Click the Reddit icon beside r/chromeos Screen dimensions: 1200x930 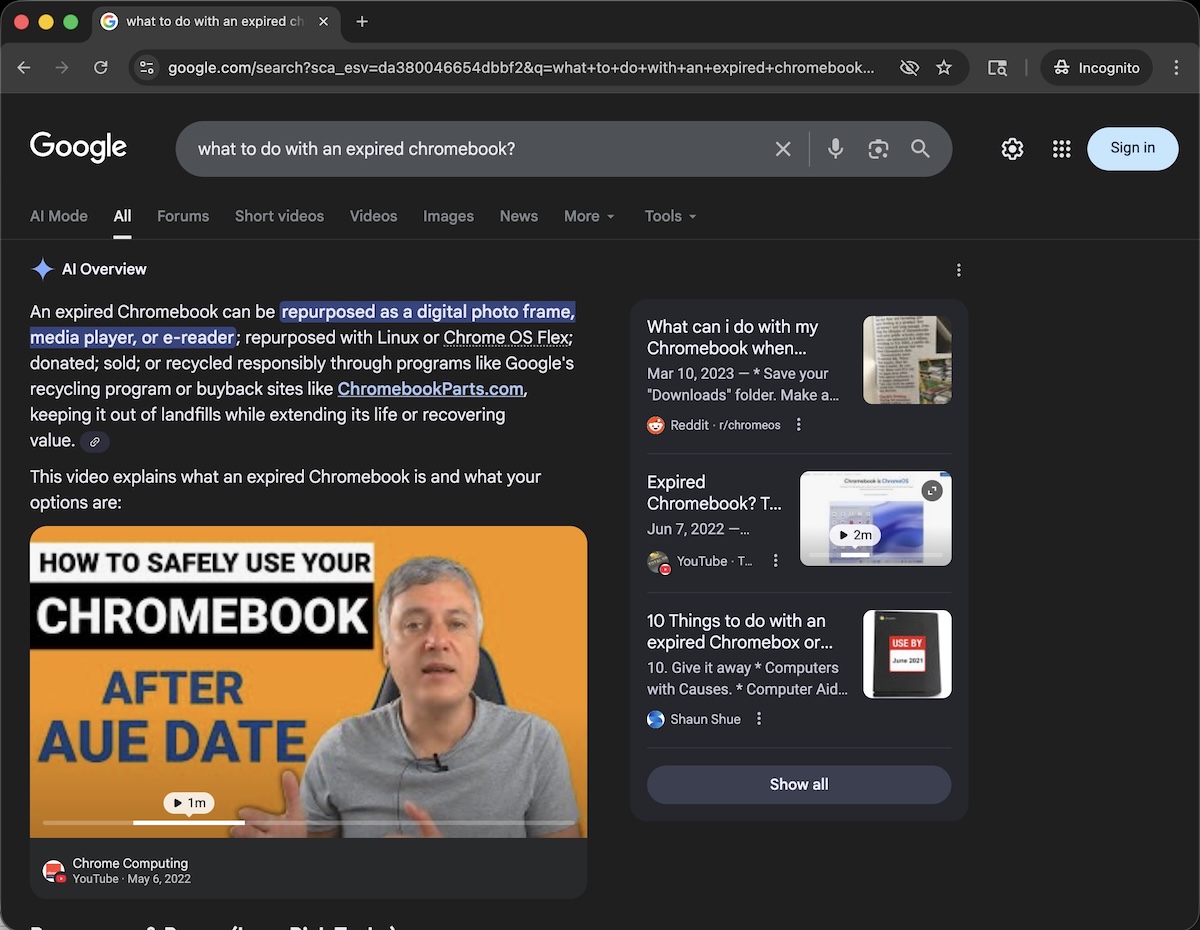654,424
